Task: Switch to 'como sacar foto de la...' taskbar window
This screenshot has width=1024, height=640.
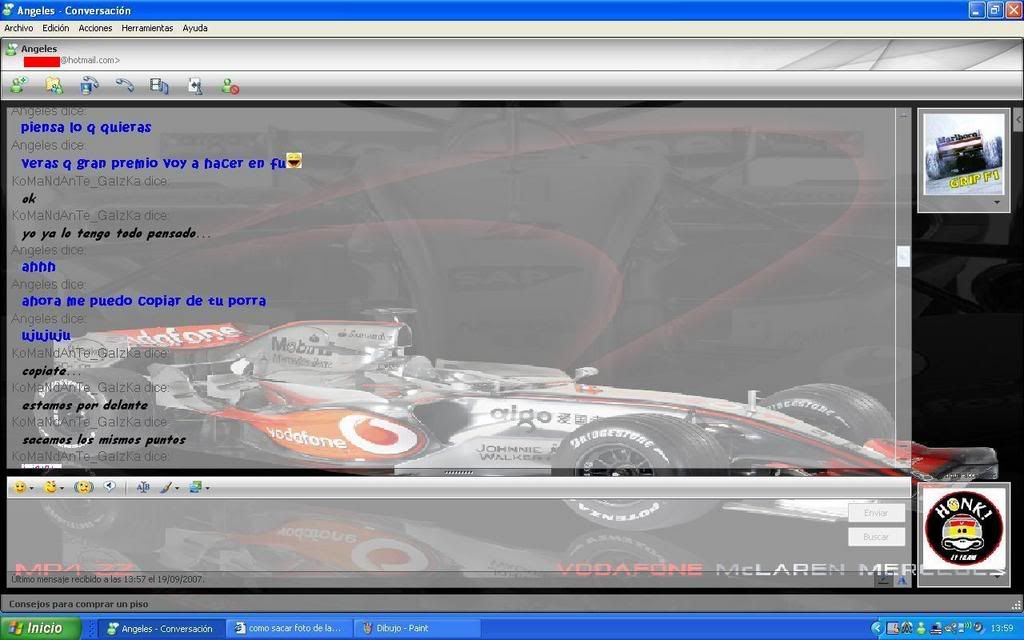Action: 289,628
